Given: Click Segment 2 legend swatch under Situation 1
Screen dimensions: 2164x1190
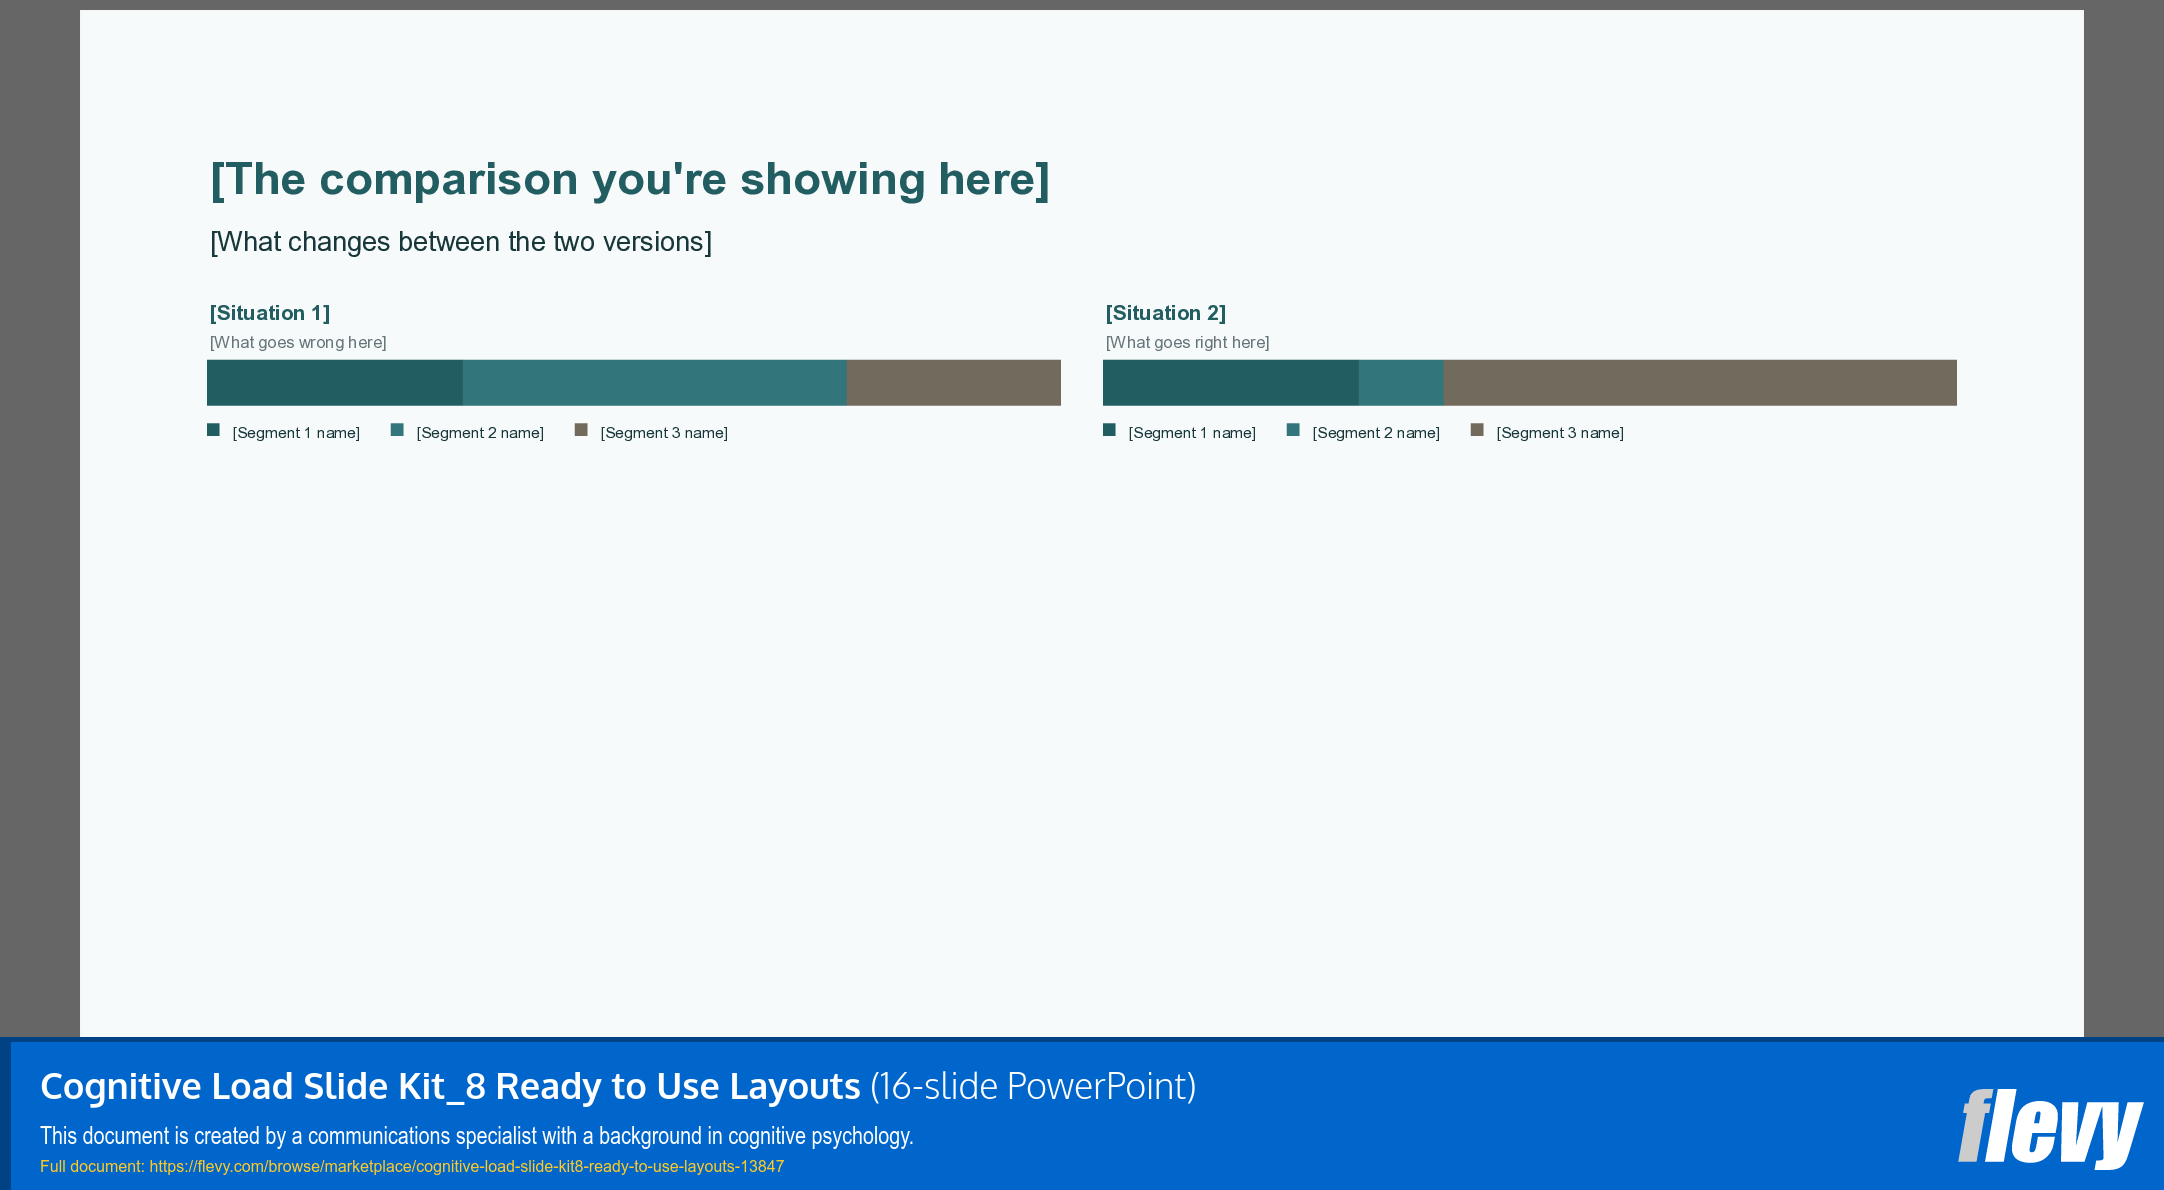Looking at the screenshot, I should click(397, 430).
